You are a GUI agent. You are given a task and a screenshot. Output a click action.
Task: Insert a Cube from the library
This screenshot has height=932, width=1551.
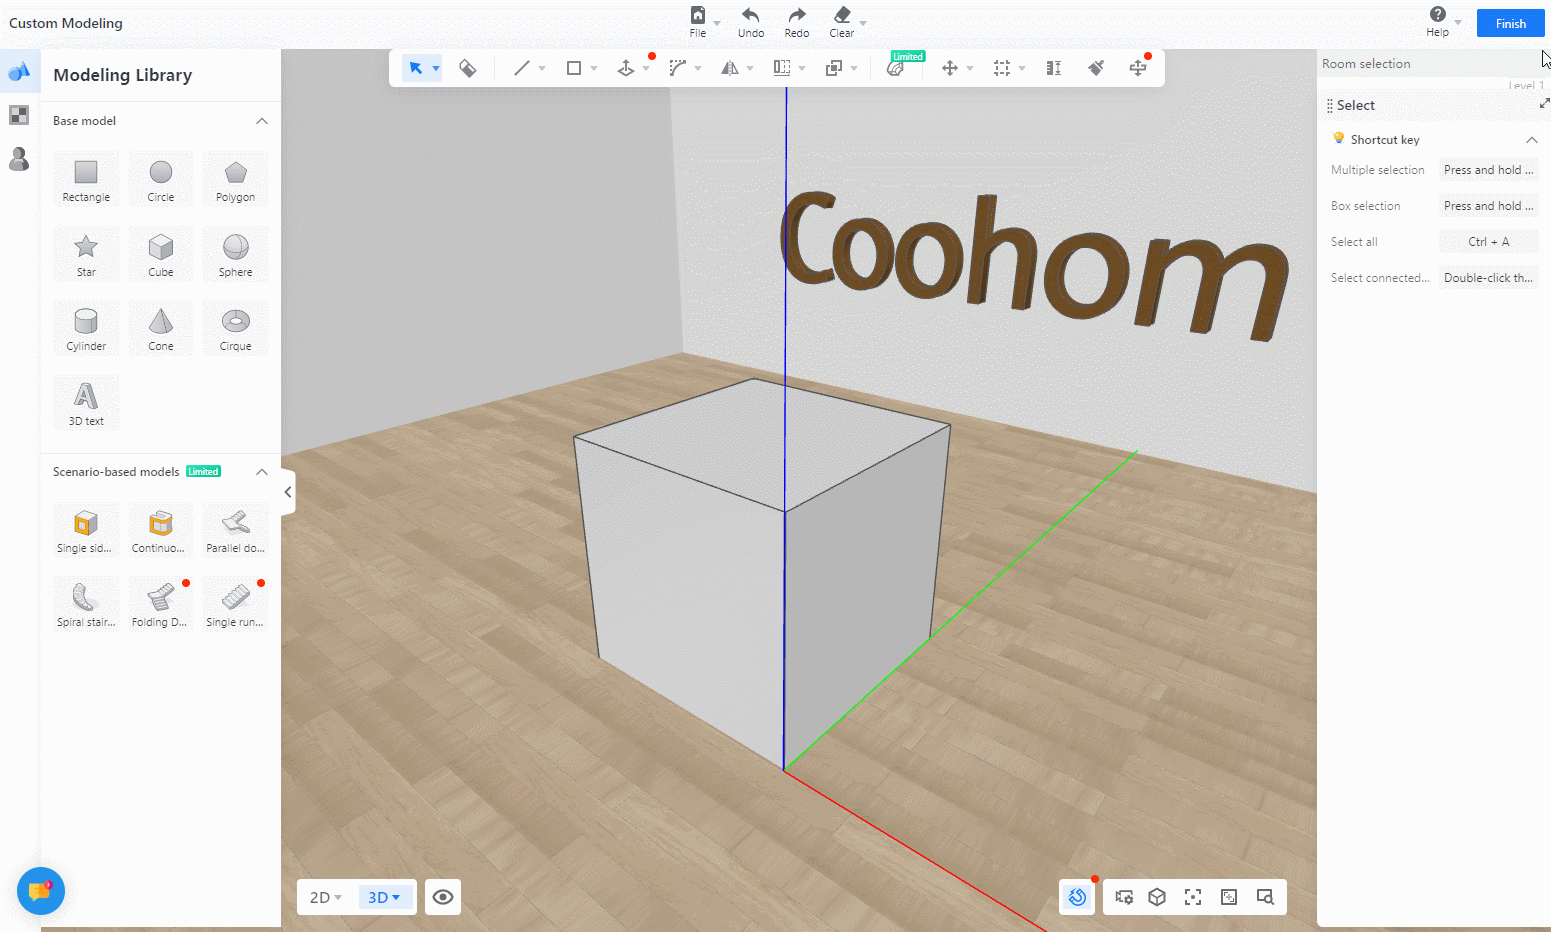[x=161, y=254]
